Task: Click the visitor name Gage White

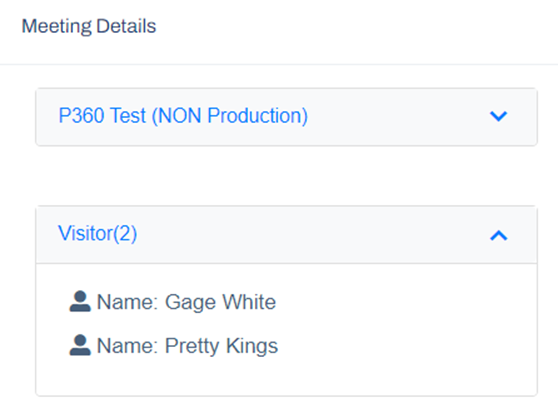Action: coord(220,302)
